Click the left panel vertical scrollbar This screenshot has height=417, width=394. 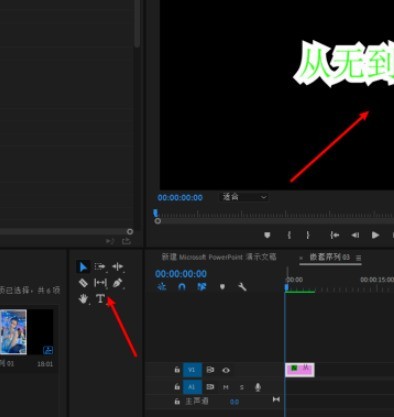[x=137, y=24]
